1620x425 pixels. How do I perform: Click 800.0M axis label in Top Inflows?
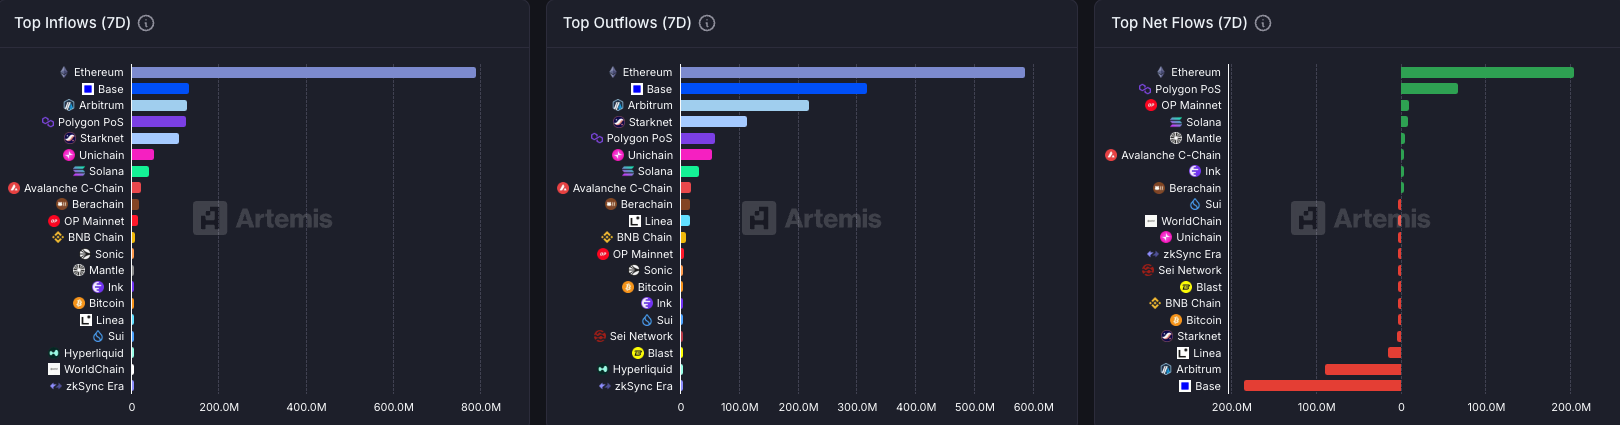pos(481,407)
